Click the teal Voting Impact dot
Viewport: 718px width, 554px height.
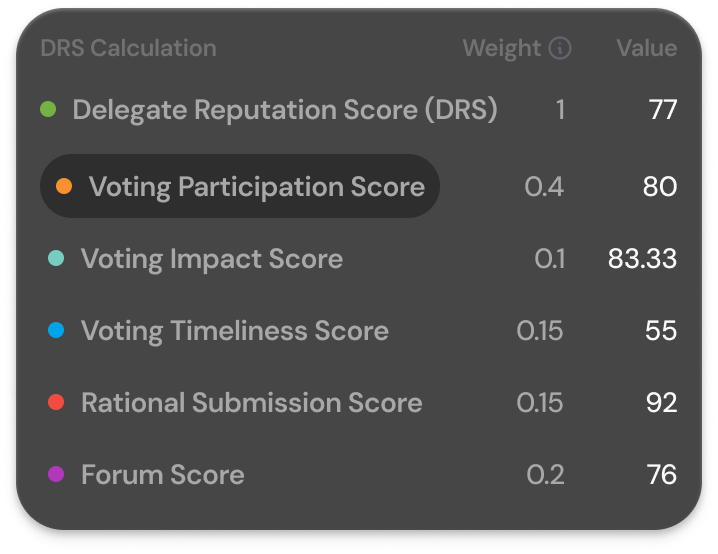tap(56, 259)
